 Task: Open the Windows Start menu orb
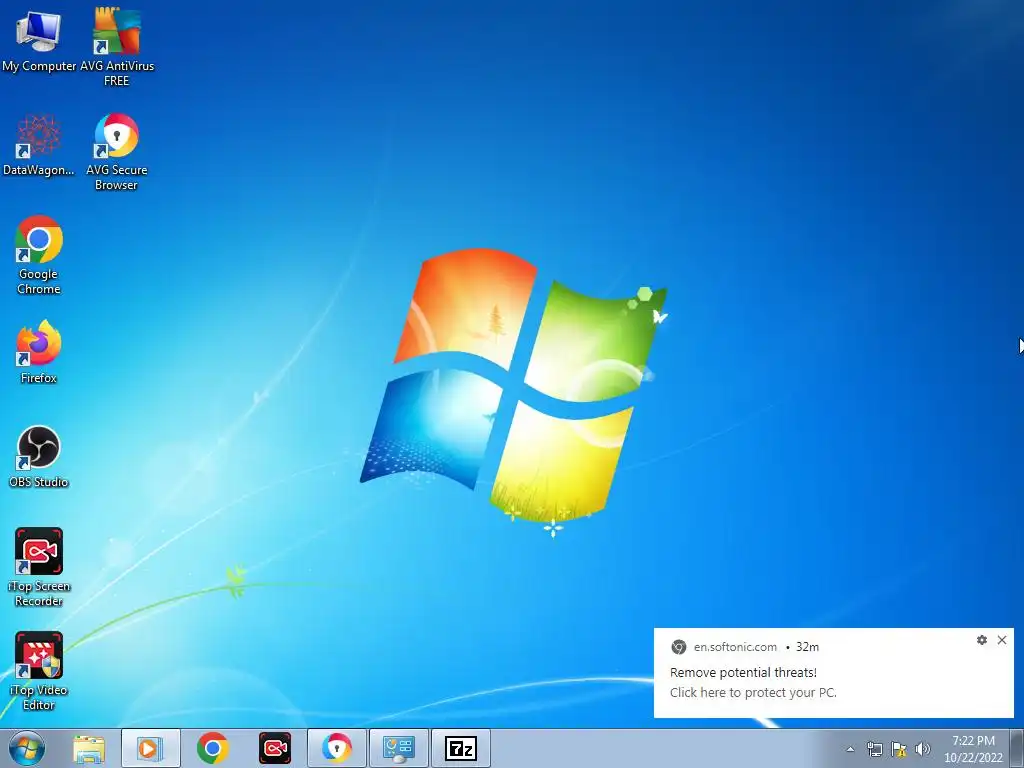click(27, 748)
